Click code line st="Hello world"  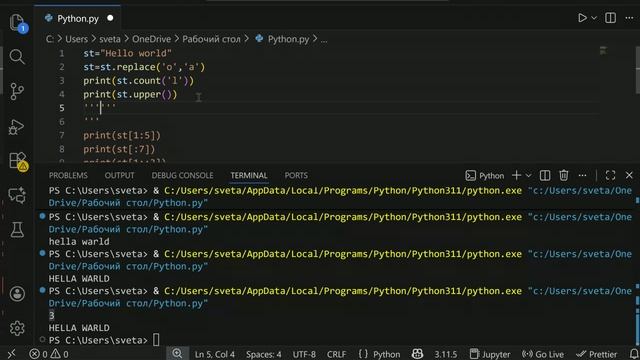pos(127,53)
